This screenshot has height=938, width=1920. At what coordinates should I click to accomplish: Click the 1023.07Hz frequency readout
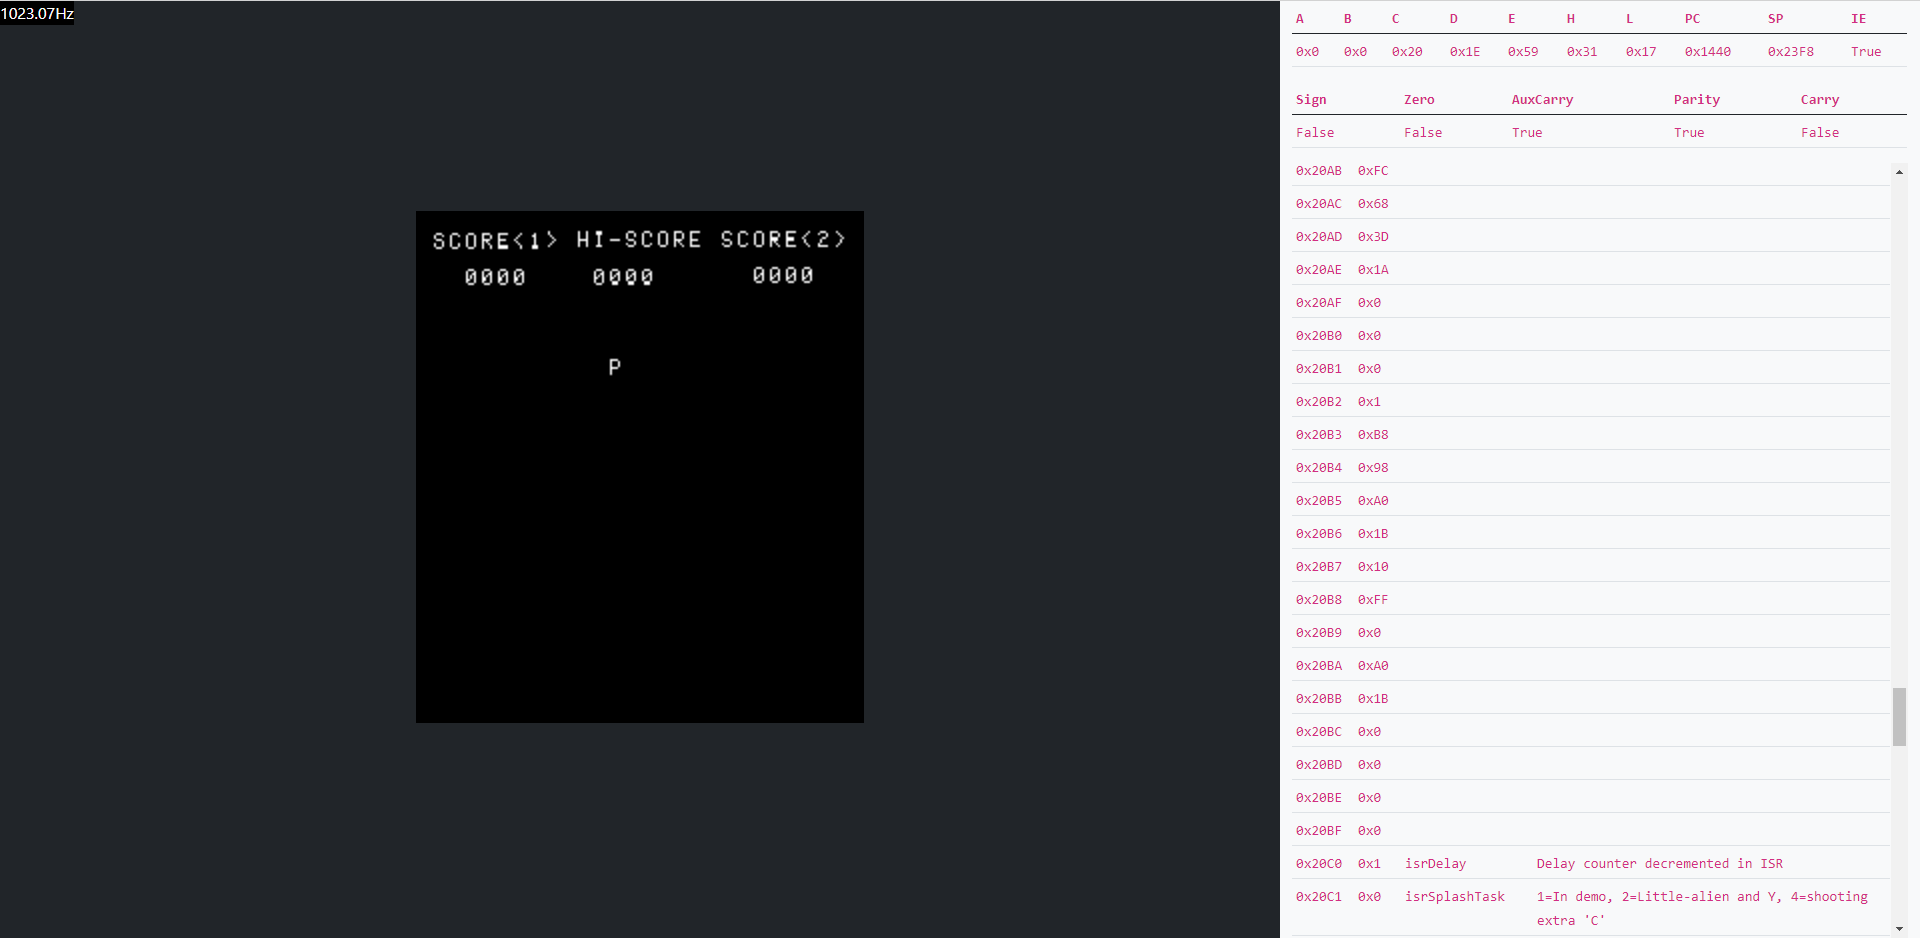click(x=37, y=13)
